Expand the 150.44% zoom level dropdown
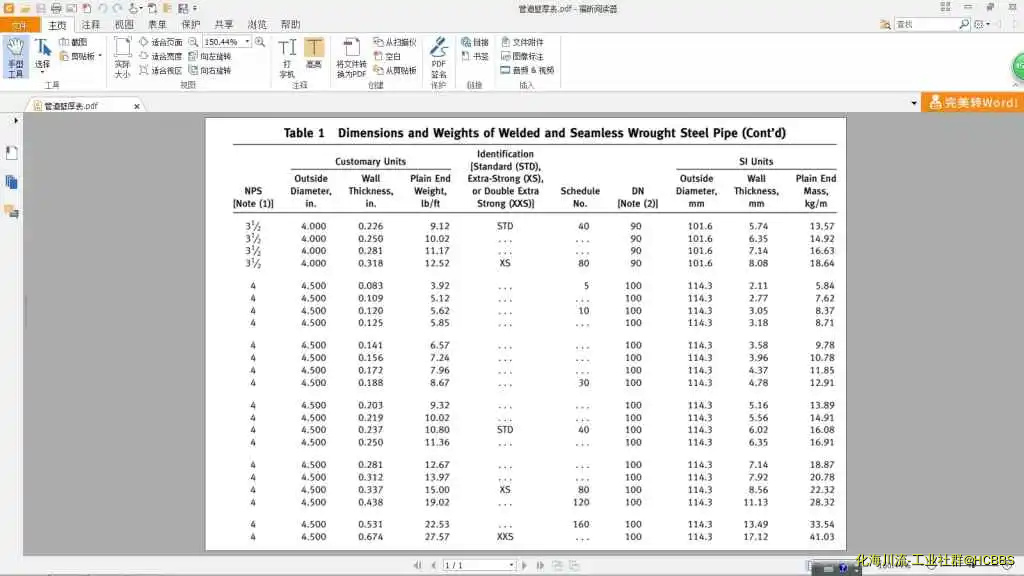Image resolution: width=1024 pixels, height=576 pixels. (247, 42)
